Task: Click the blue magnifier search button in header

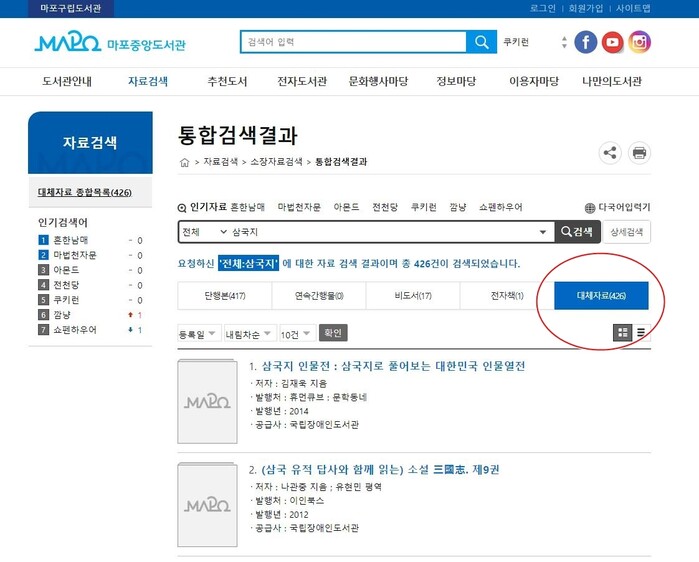Action: click(x=482, y=42)
